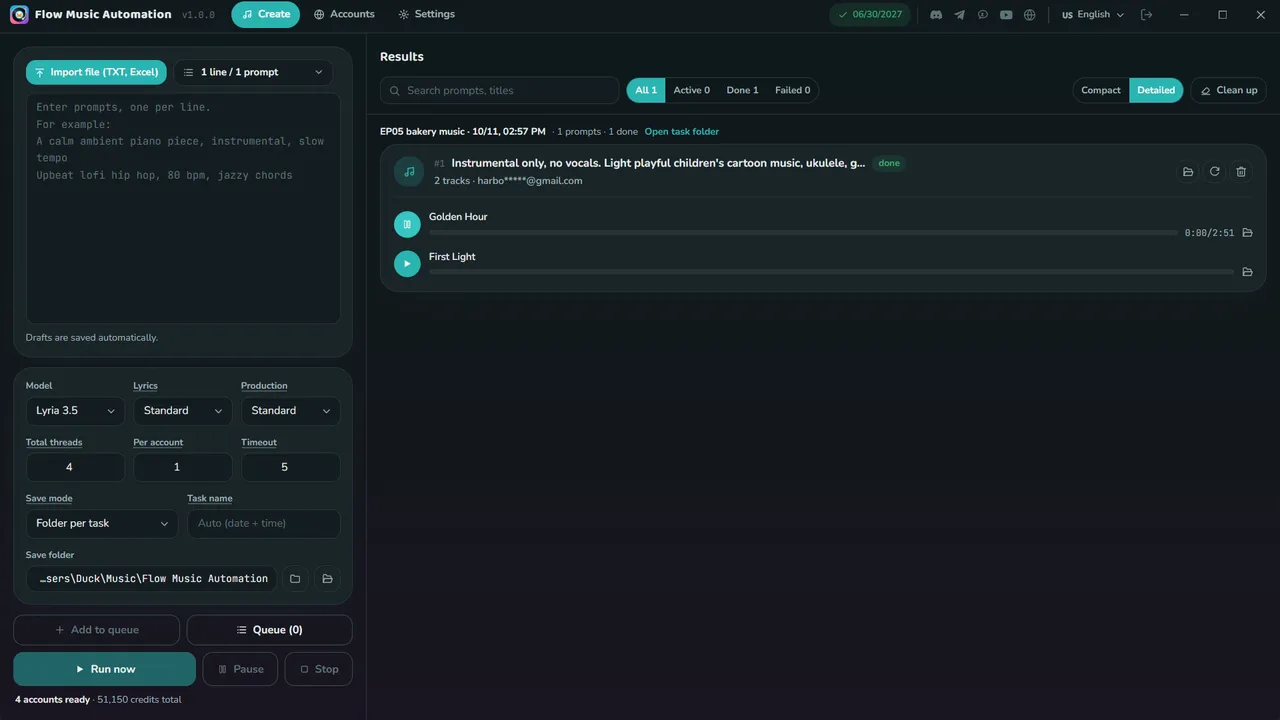Seek in the First Light progress bar
Image resolution: width=1280 pixels, height=720 pixels.
831,272
